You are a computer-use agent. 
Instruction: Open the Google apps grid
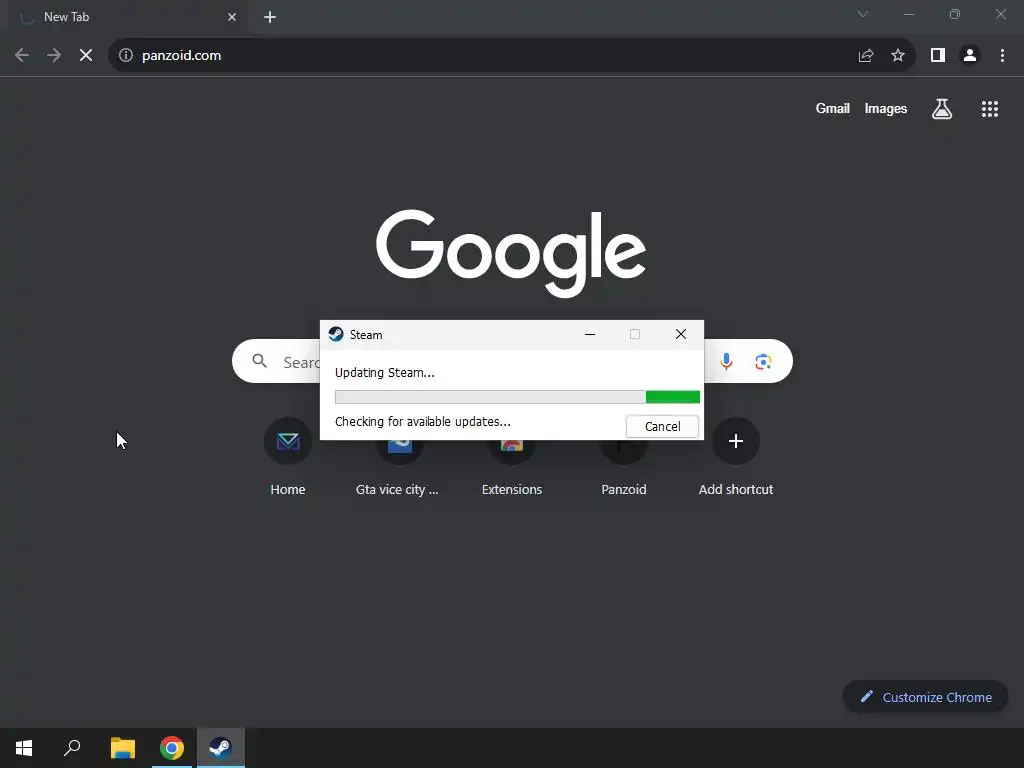(x=990, y=109)
